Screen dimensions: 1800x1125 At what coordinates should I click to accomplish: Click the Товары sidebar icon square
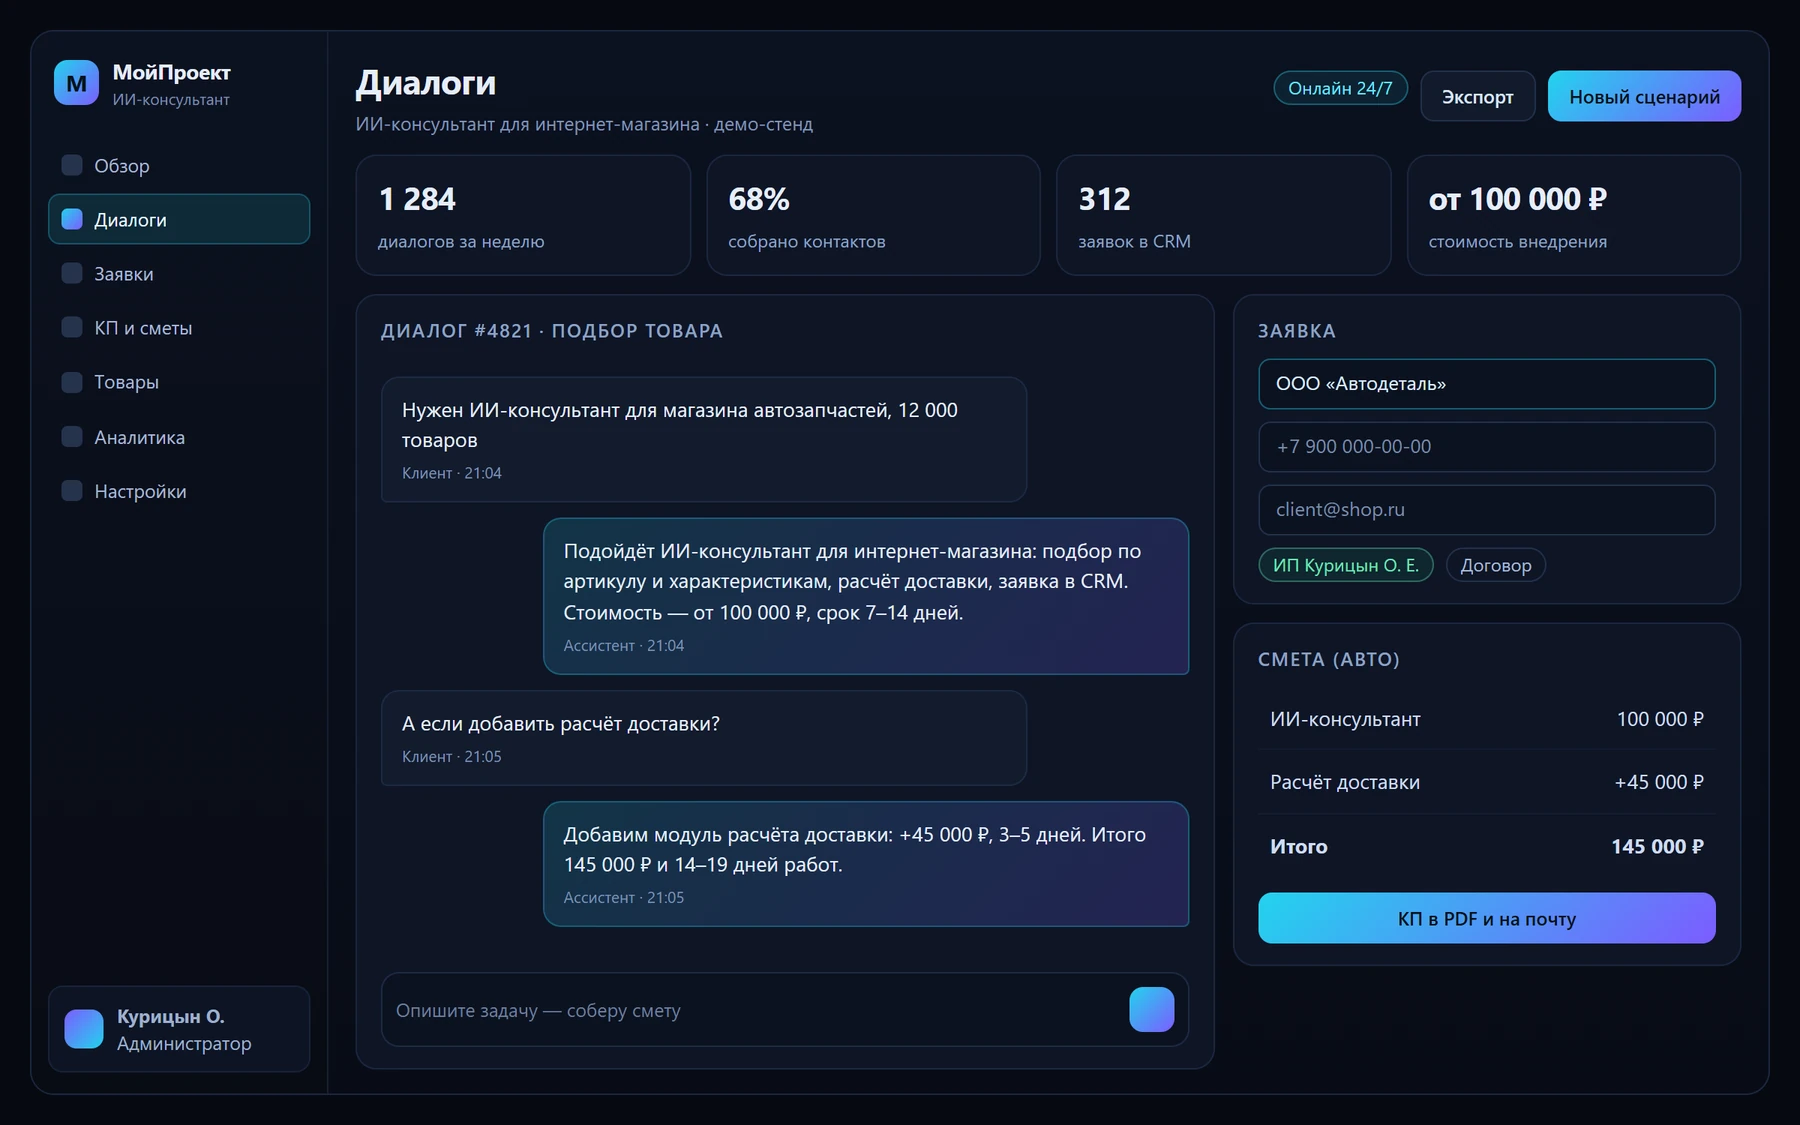coord(72,382)
